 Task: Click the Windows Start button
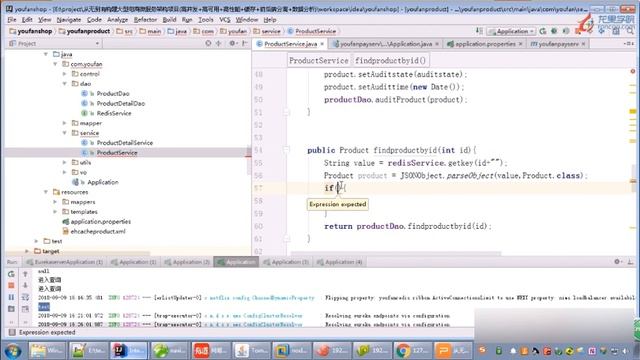(x=13, y=351)
